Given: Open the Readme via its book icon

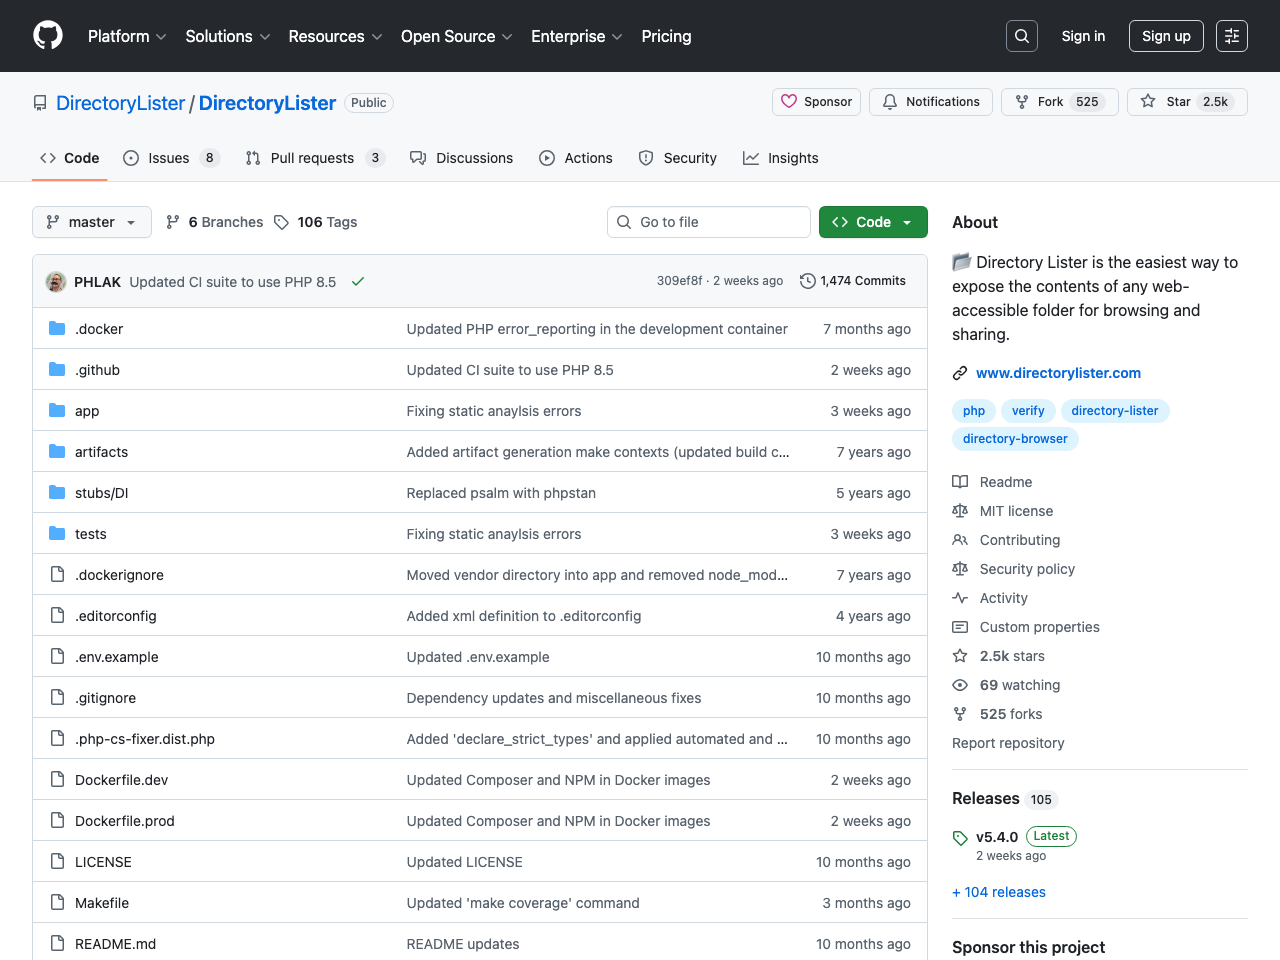Looking at the screenshot, I should click(960, 481).
